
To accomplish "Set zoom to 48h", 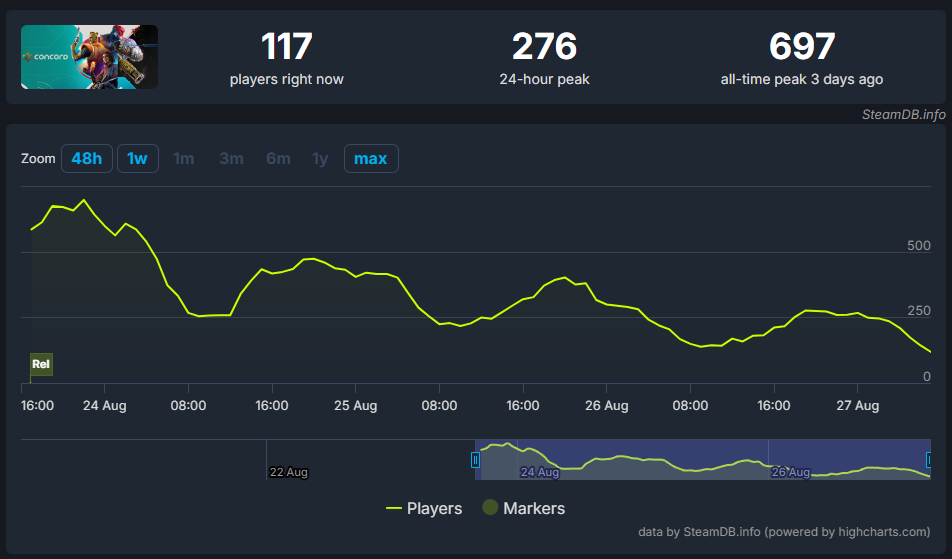I will click(87, 159).
